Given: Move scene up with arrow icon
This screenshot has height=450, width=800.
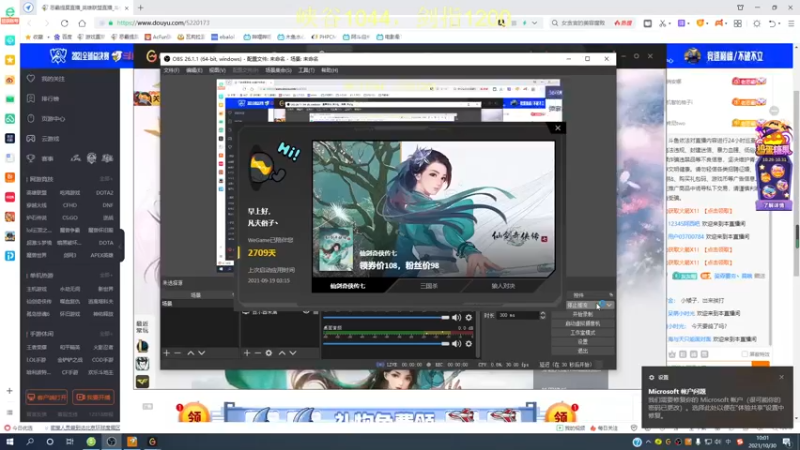Looking at the screenshot, I should [190, 353].
